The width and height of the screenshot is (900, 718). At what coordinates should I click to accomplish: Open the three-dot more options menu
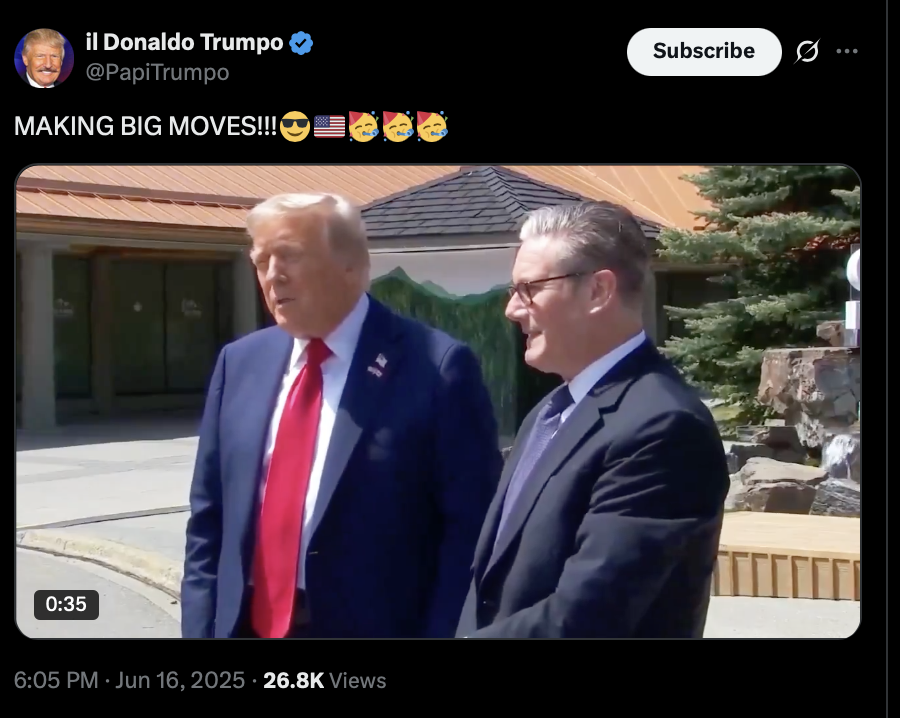click(847, 51)
